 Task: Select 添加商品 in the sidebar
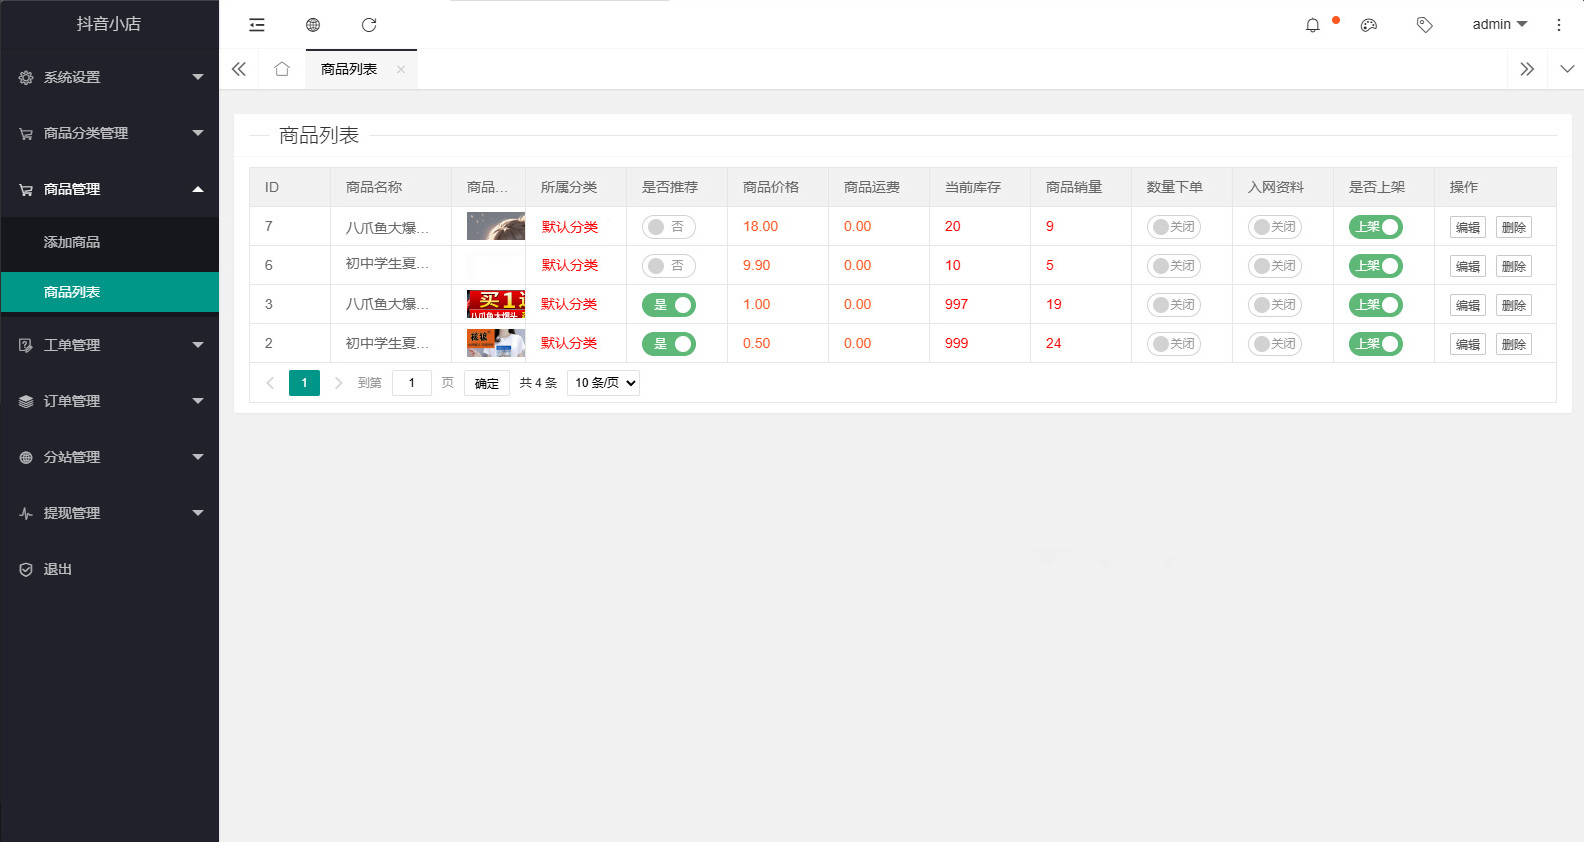[72, 242]
